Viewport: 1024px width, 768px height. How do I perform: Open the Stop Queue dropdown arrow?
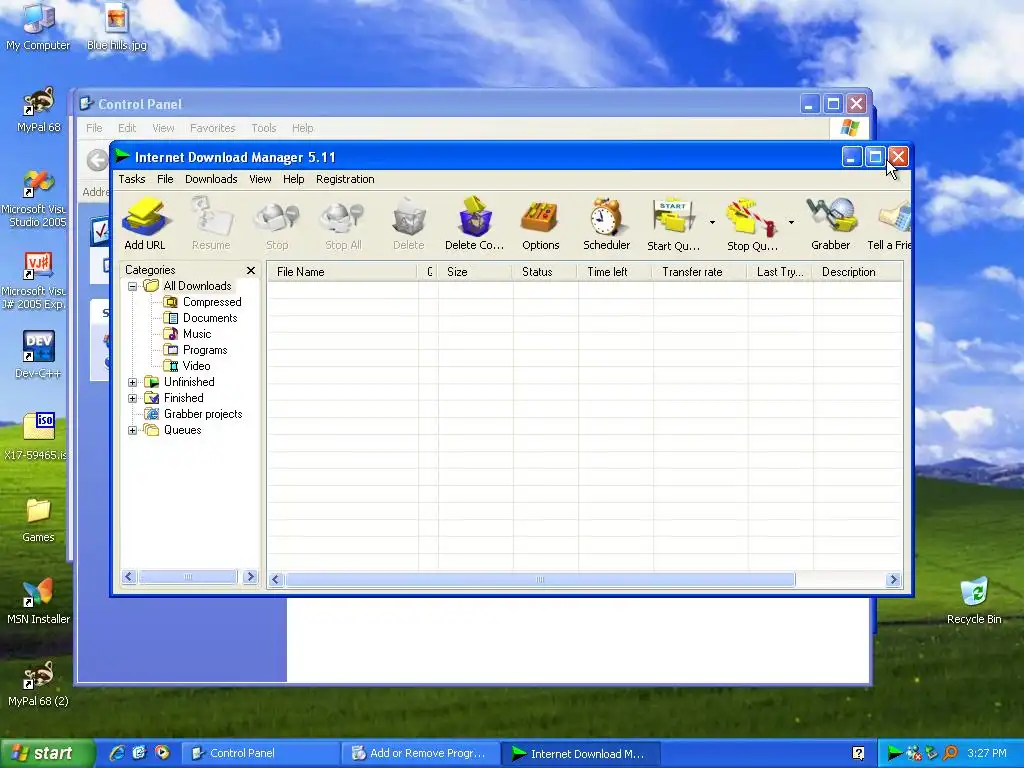tap(792, 223)
